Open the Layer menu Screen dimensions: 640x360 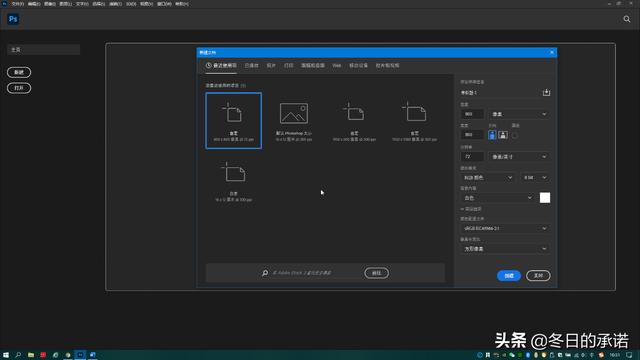click(65, 4)
